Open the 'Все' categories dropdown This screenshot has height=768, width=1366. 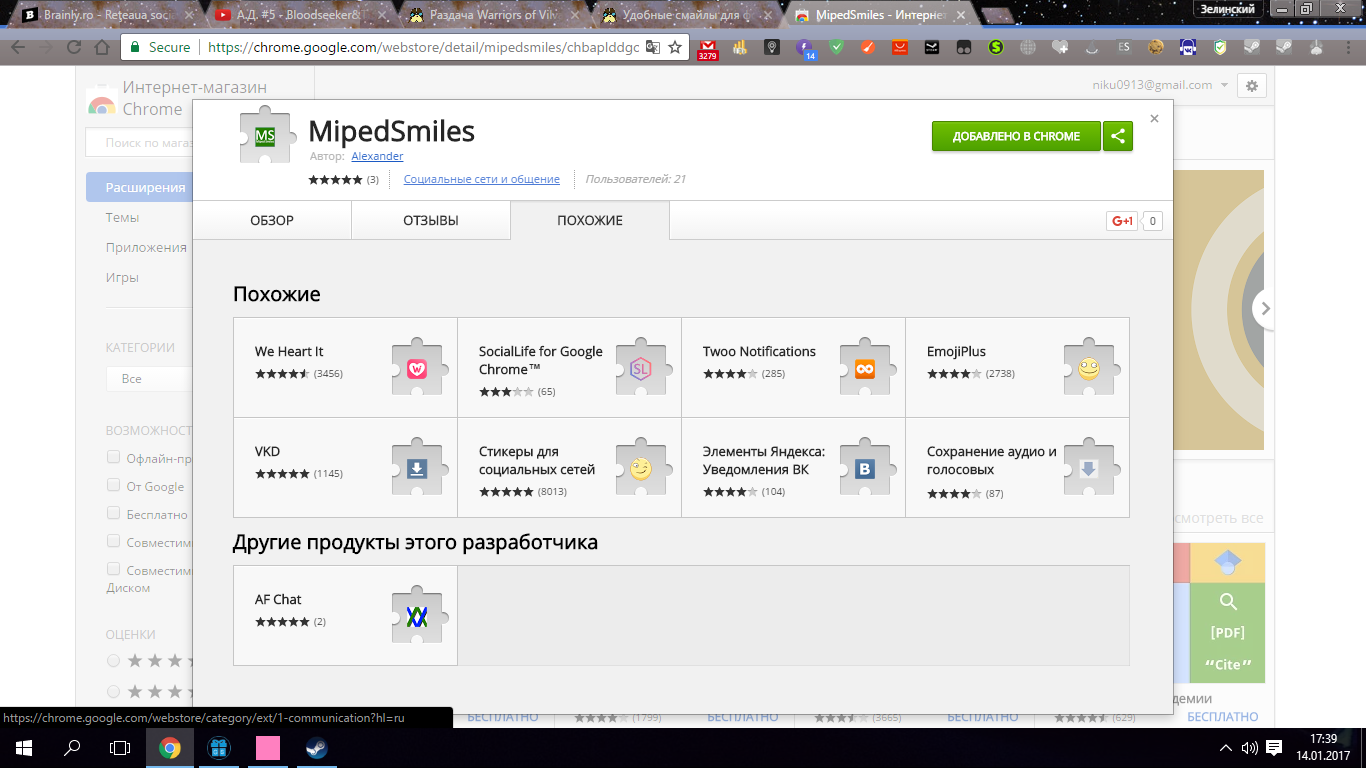[149, 379]
